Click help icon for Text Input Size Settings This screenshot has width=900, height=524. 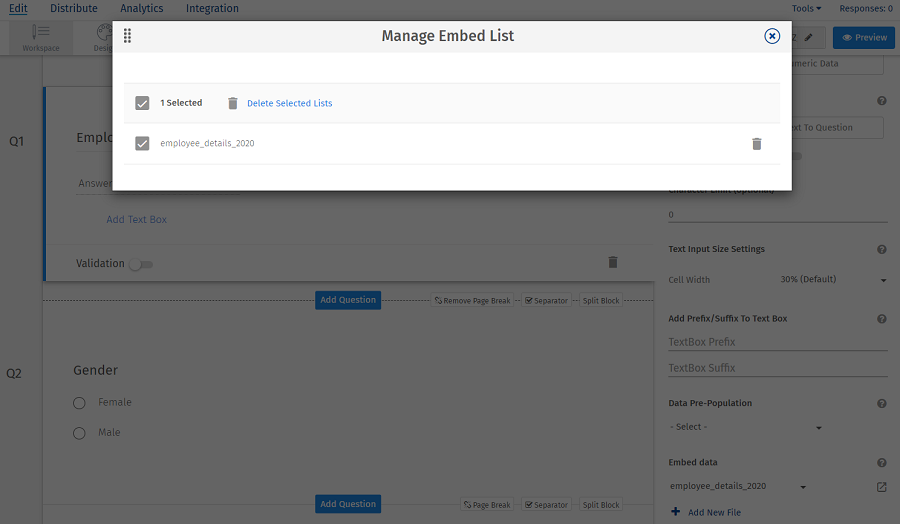click(x=882, y=249)
